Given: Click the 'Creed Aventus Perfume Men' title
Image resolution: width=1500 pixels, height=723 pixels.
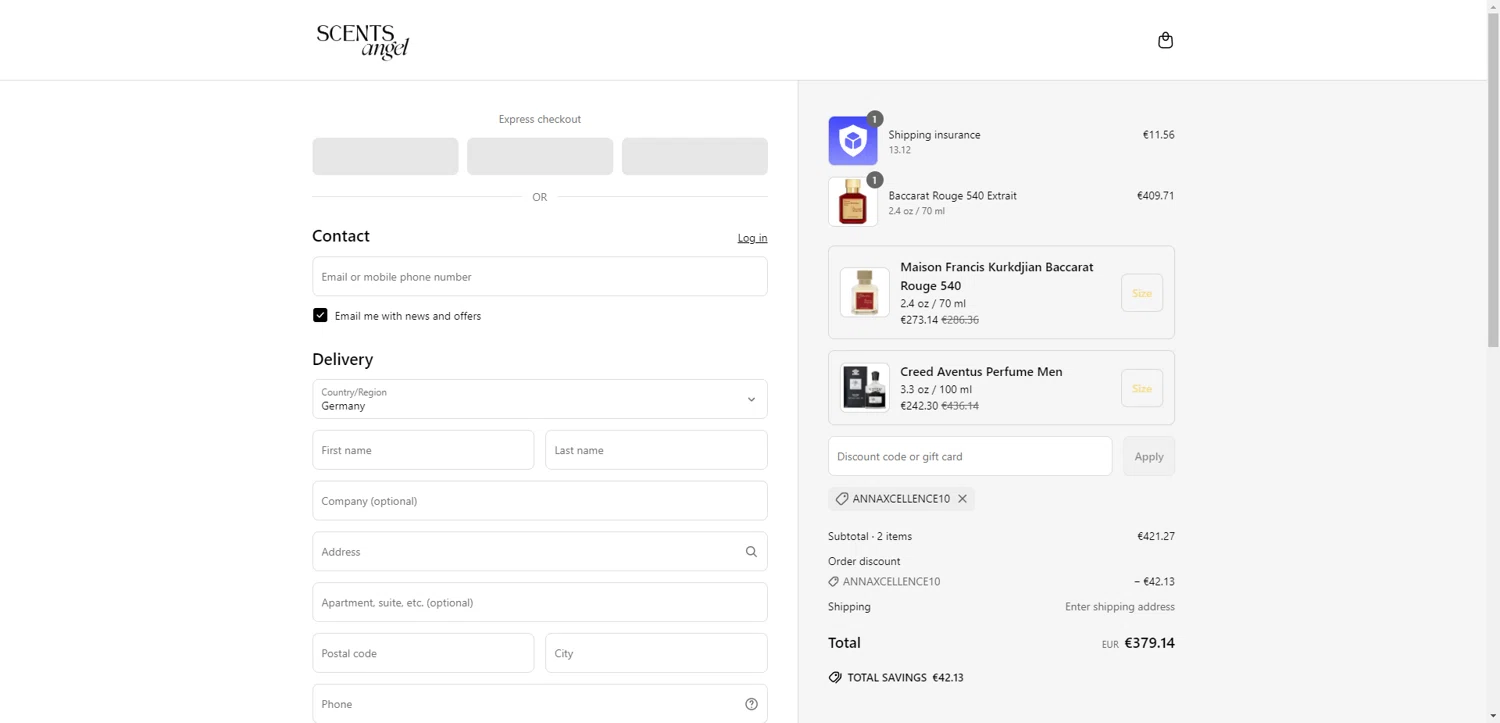Looking at the screenshot, I should [981, 371].
